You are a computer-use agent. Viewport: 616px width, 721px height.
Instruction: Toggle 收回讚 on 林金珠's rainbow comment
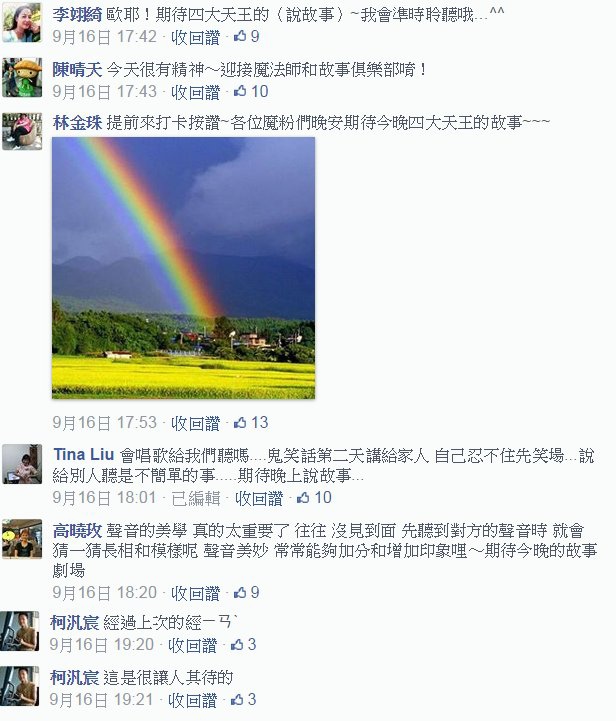[x=195, y=423]
